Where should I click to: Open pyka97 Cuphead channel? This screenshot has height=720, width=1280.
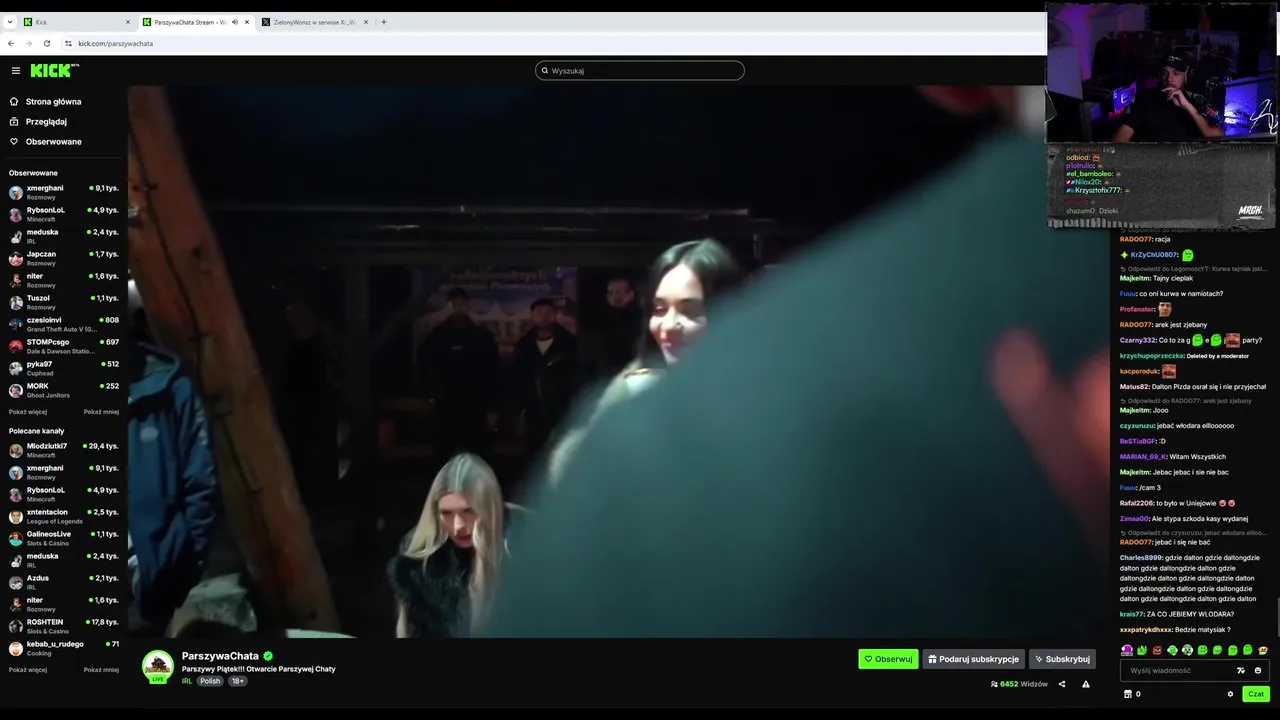(x=64, y=368)
